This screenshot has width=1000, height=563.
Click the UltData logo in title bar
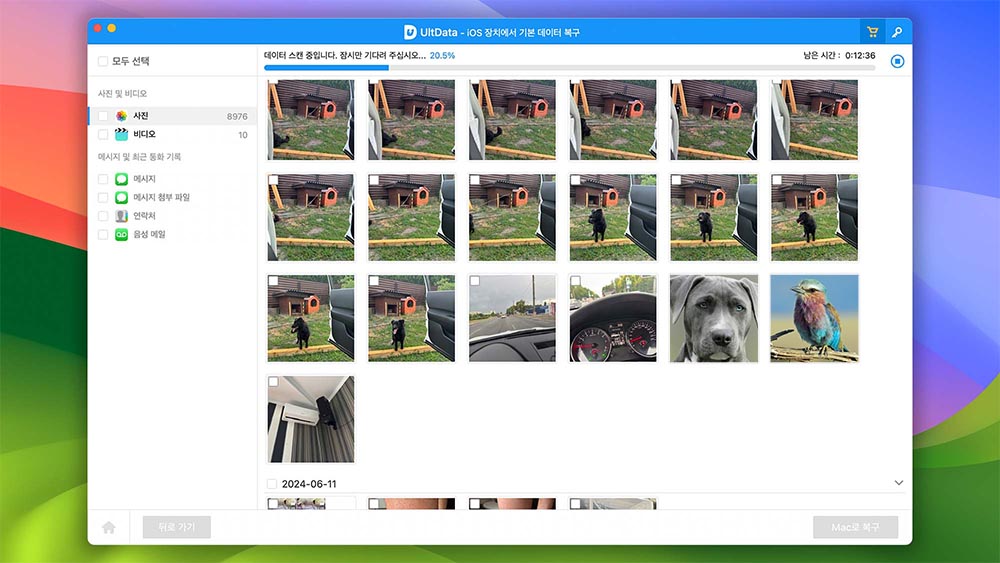[x=410, y=32]
